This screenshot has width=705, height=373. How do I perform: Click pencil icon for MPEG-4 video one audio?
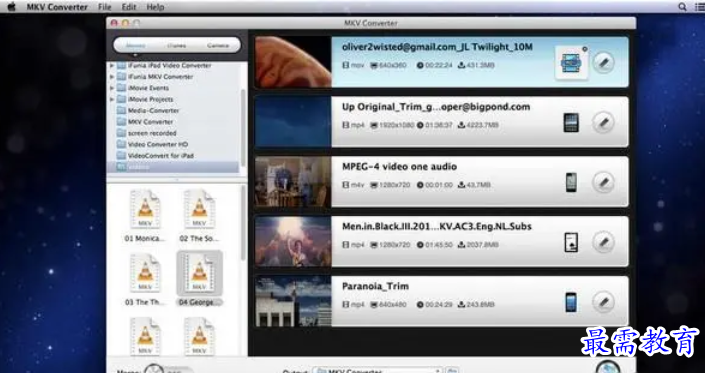tap(603, 182)
